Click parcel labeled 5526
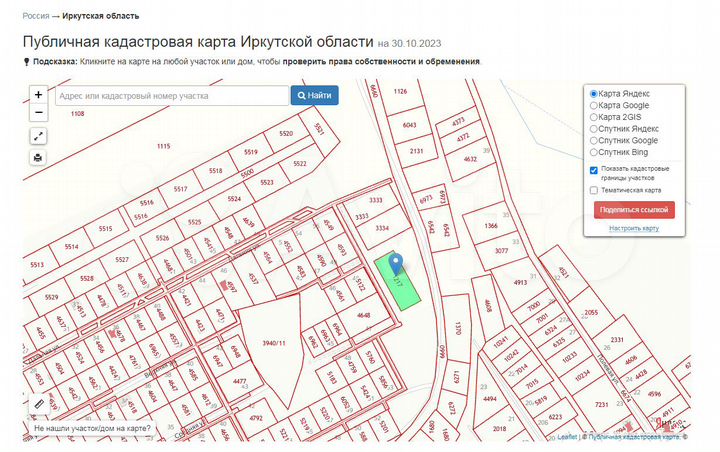This screenshot has height=452, width=720. pyautogui.click(x=162, y=238)
